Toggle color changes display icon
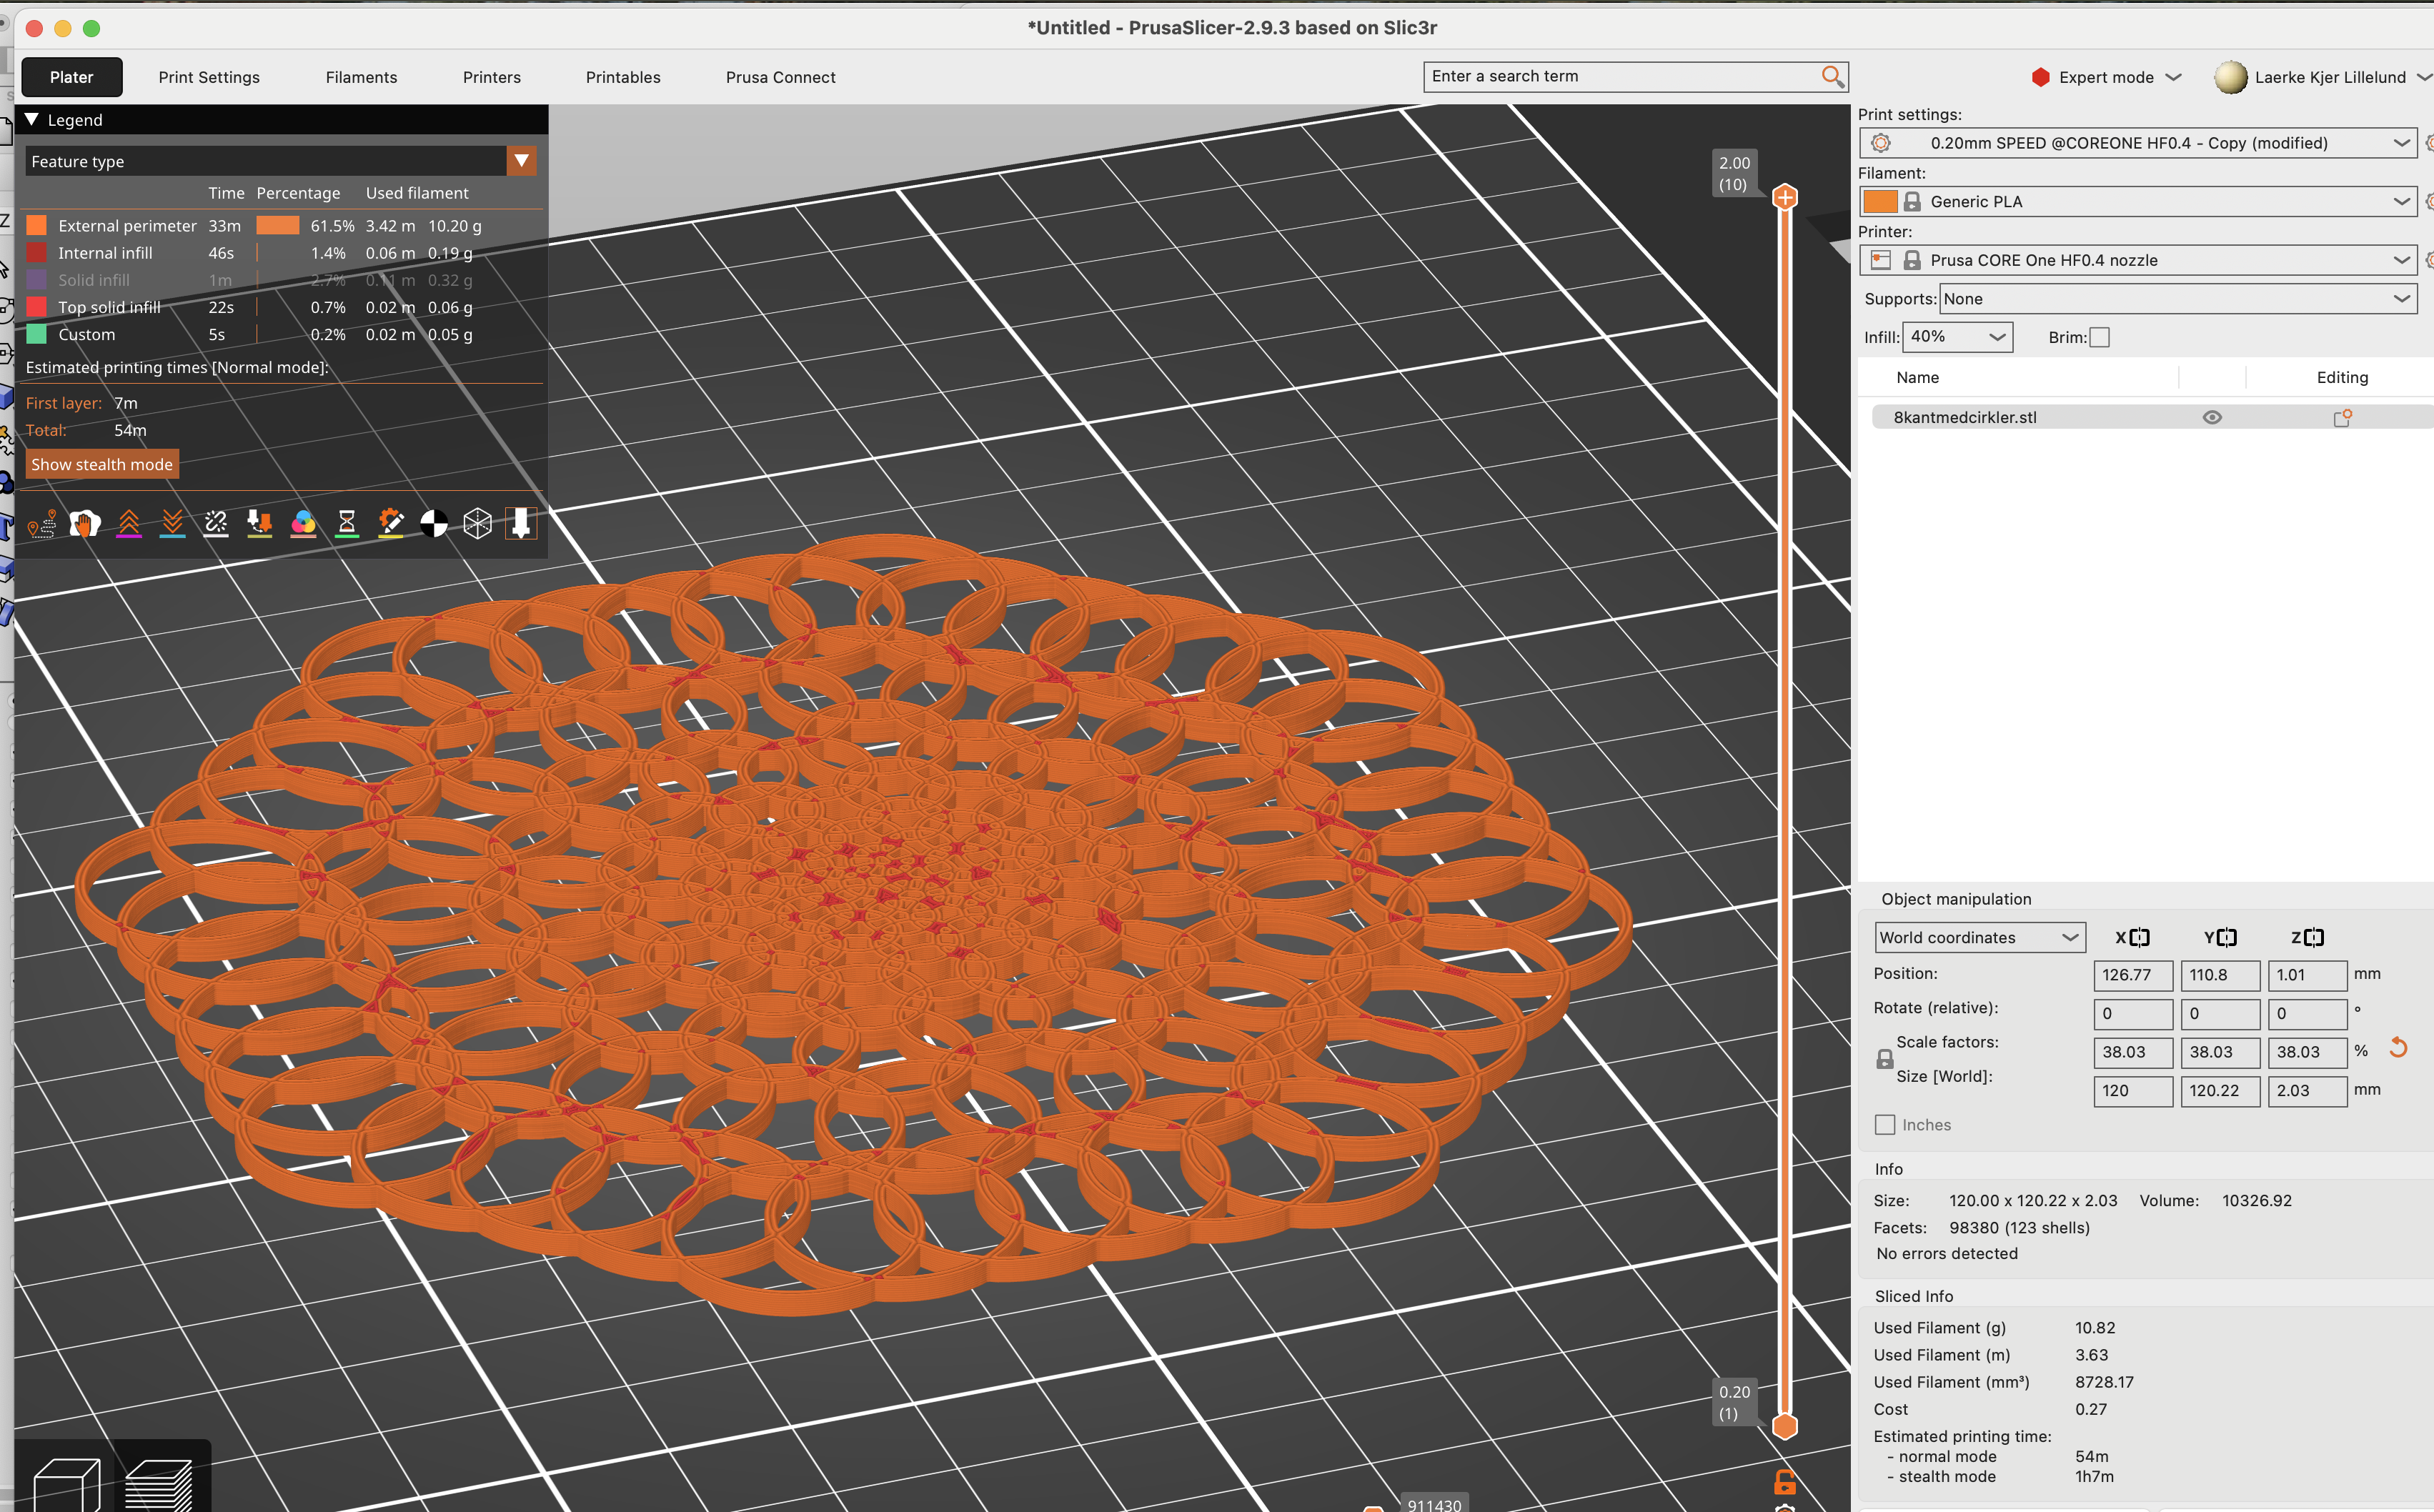This screenshot has width=2434, height=1512. (303, 523)
